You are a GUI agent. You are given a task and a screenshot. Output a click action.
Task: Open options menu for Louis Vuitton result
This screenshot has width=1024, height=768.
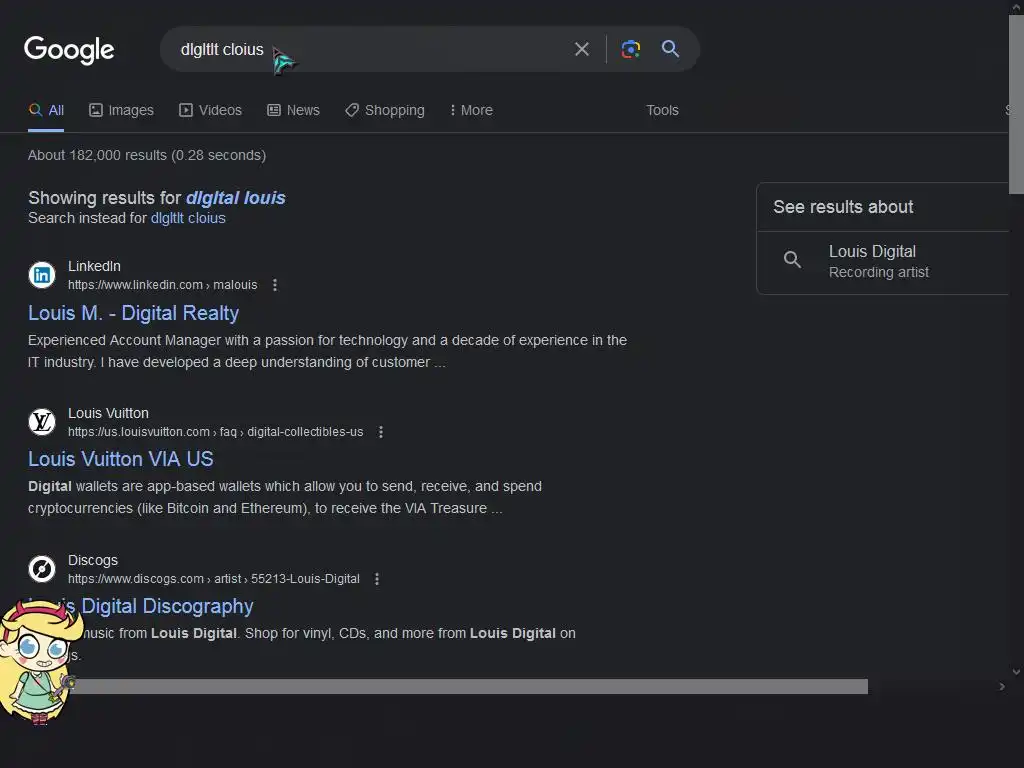click(x=381, y=432)
